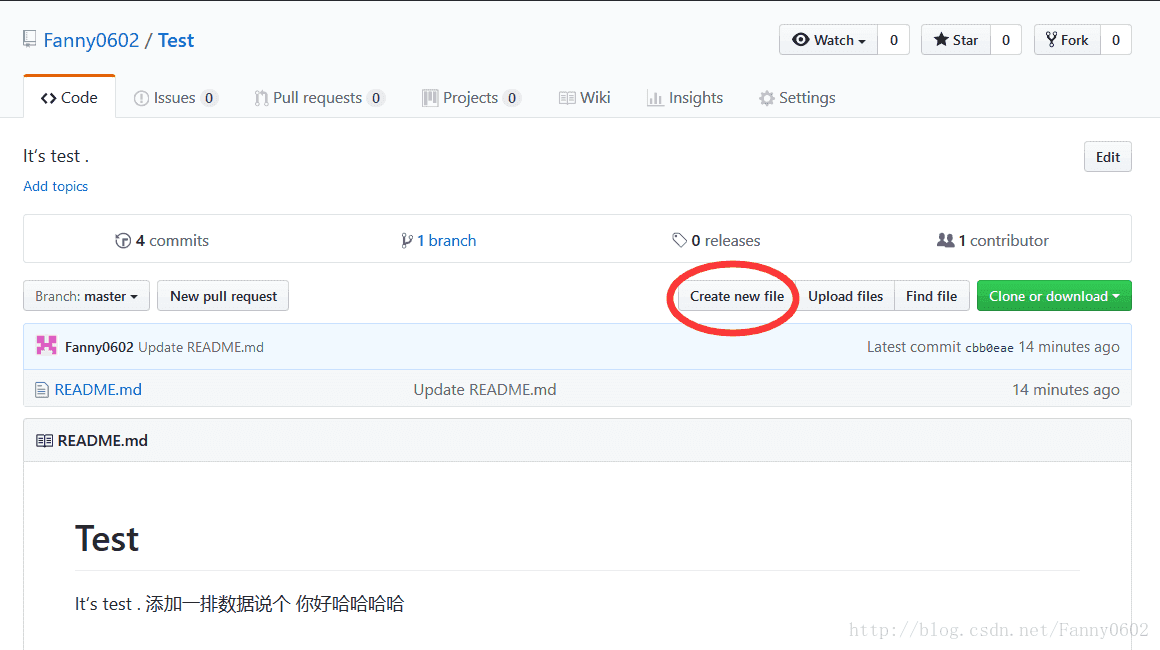Click the repository book icon beside Fanny0602
1160x650 pixels.
tap(30, 39)
